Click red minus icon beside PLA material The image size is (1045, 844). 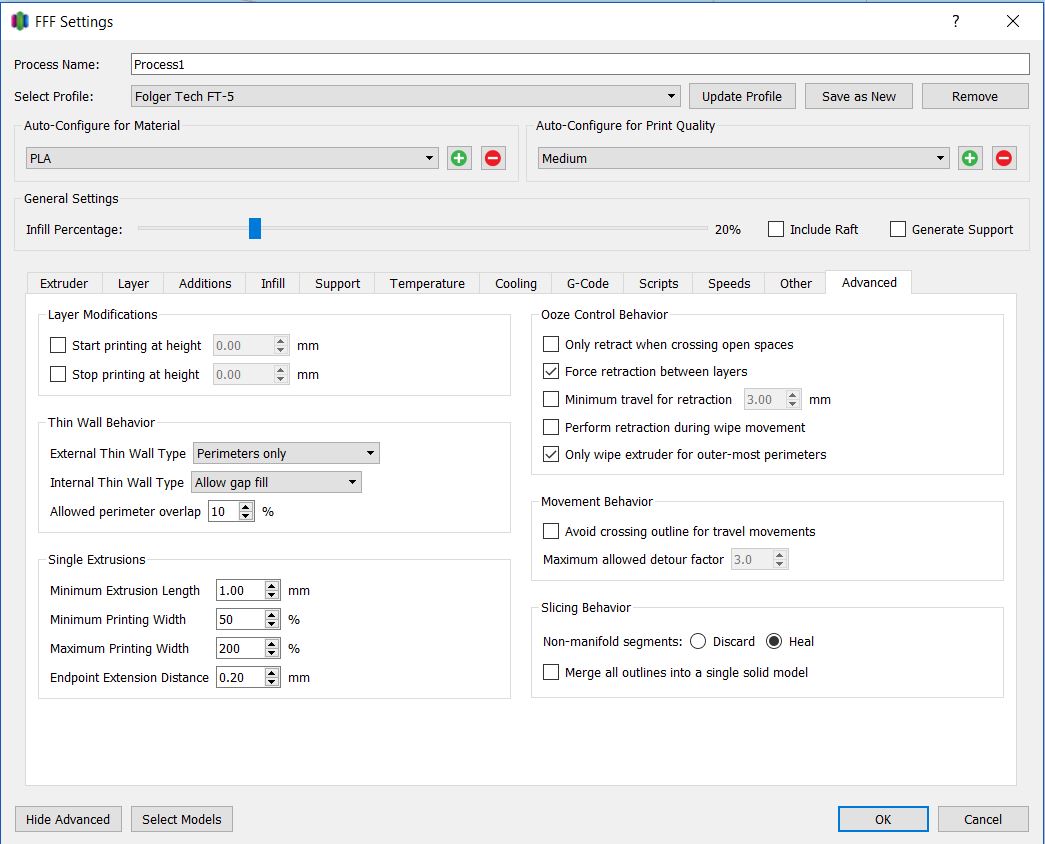(493, 158)
